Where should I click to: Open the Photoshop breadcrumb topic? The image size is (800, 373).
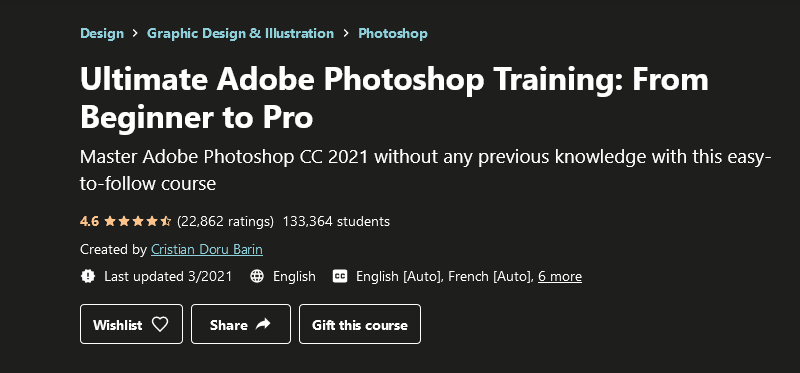[393, 34]
